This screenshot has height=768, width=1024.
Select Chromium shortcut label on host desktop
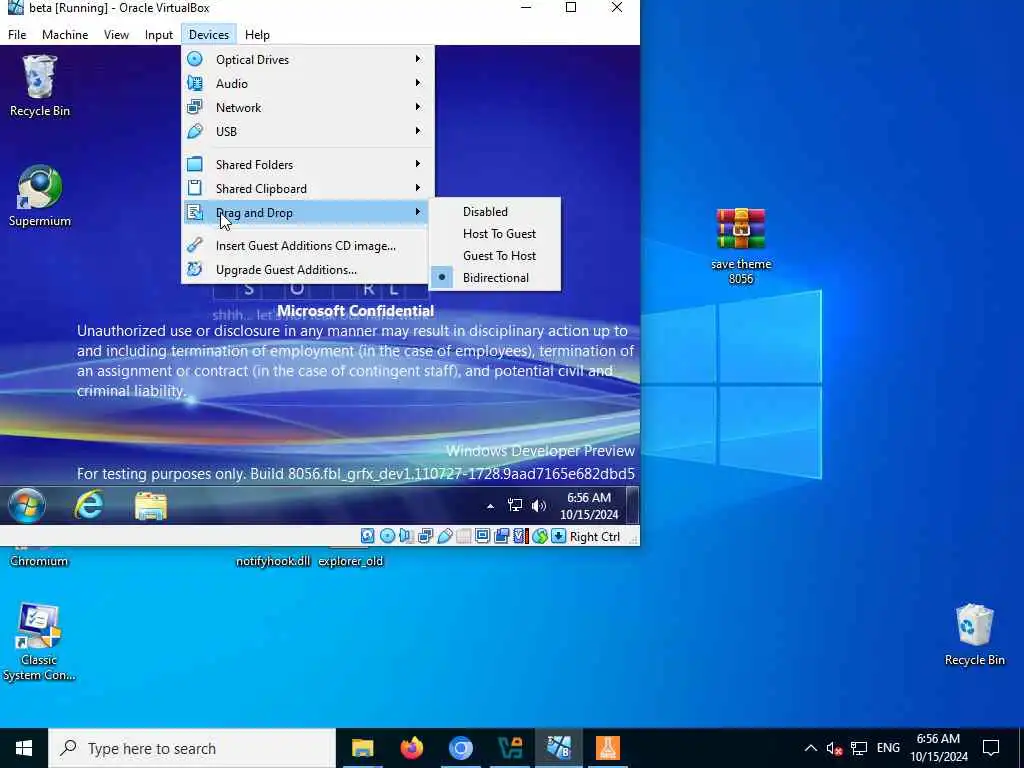coord(39,561)
